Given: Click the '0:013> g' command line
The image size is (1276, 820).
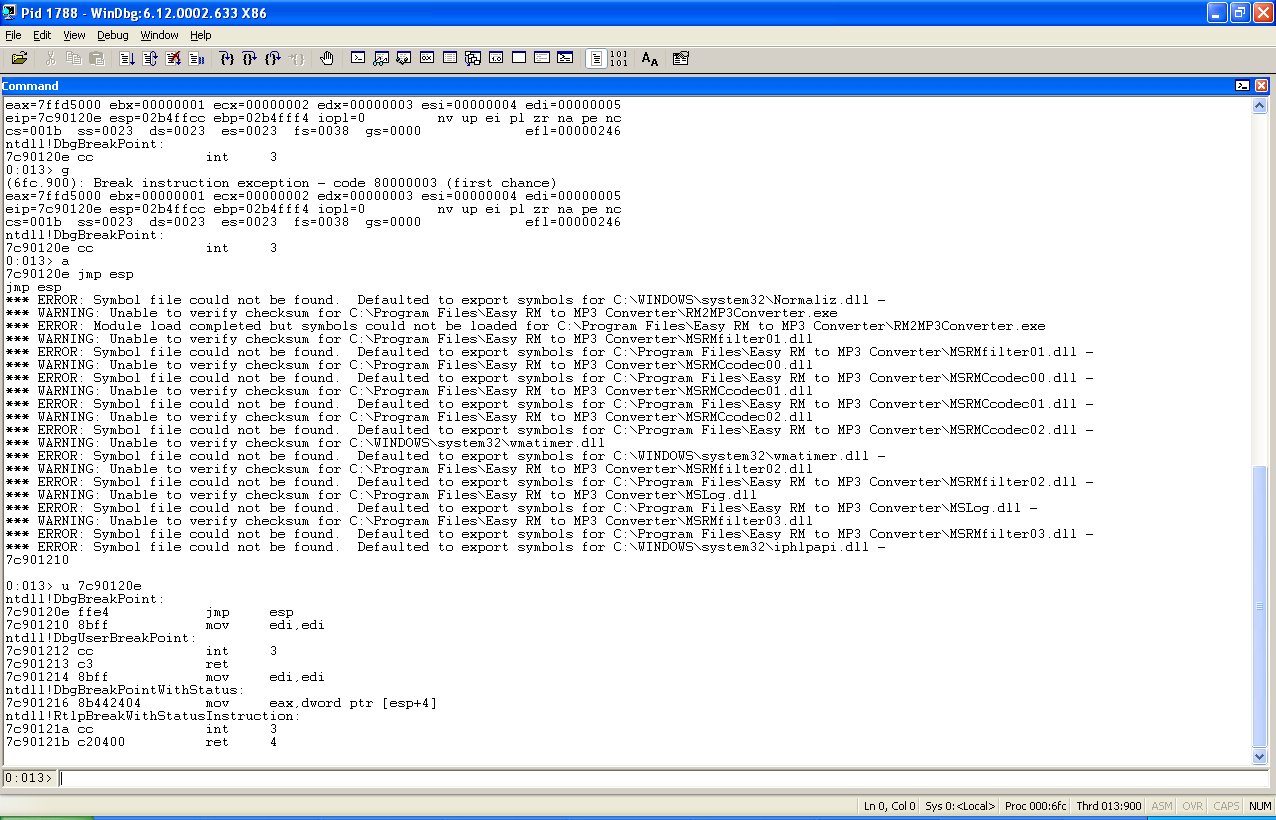Looking at the screenshot, I should (38, 170).
